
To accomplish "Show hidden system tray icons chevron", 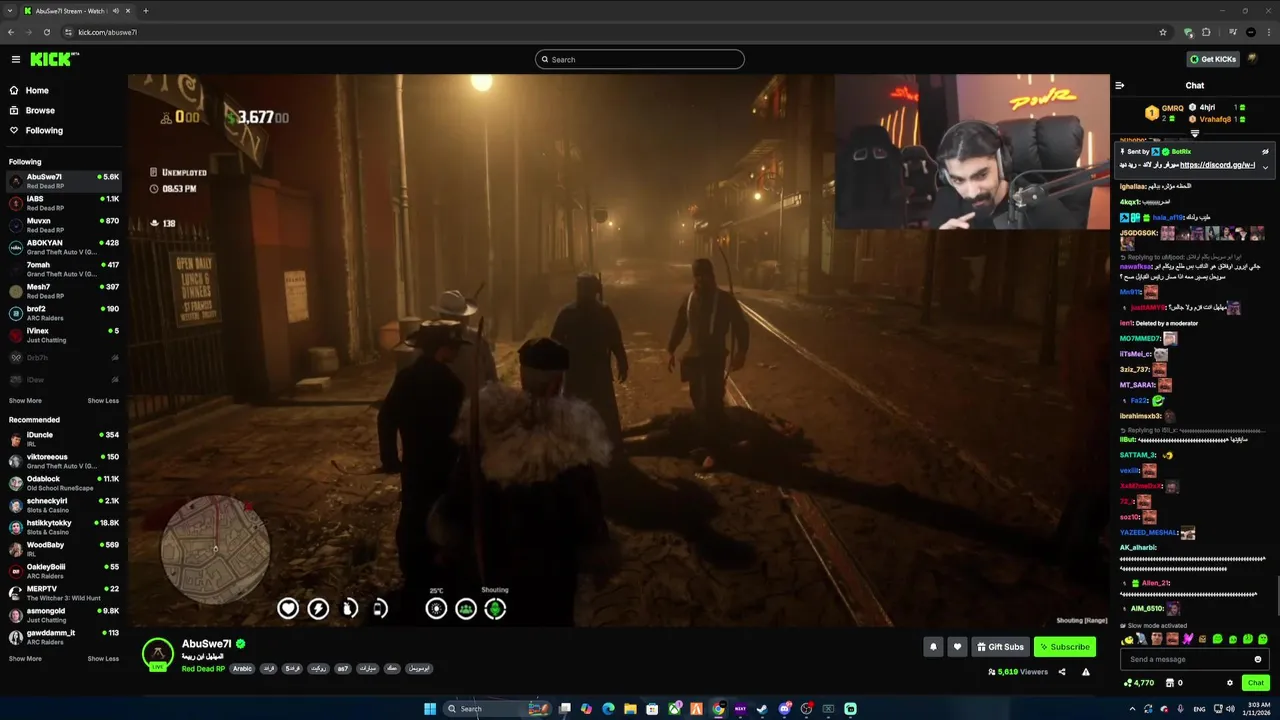I will (x=1133, y=709).
